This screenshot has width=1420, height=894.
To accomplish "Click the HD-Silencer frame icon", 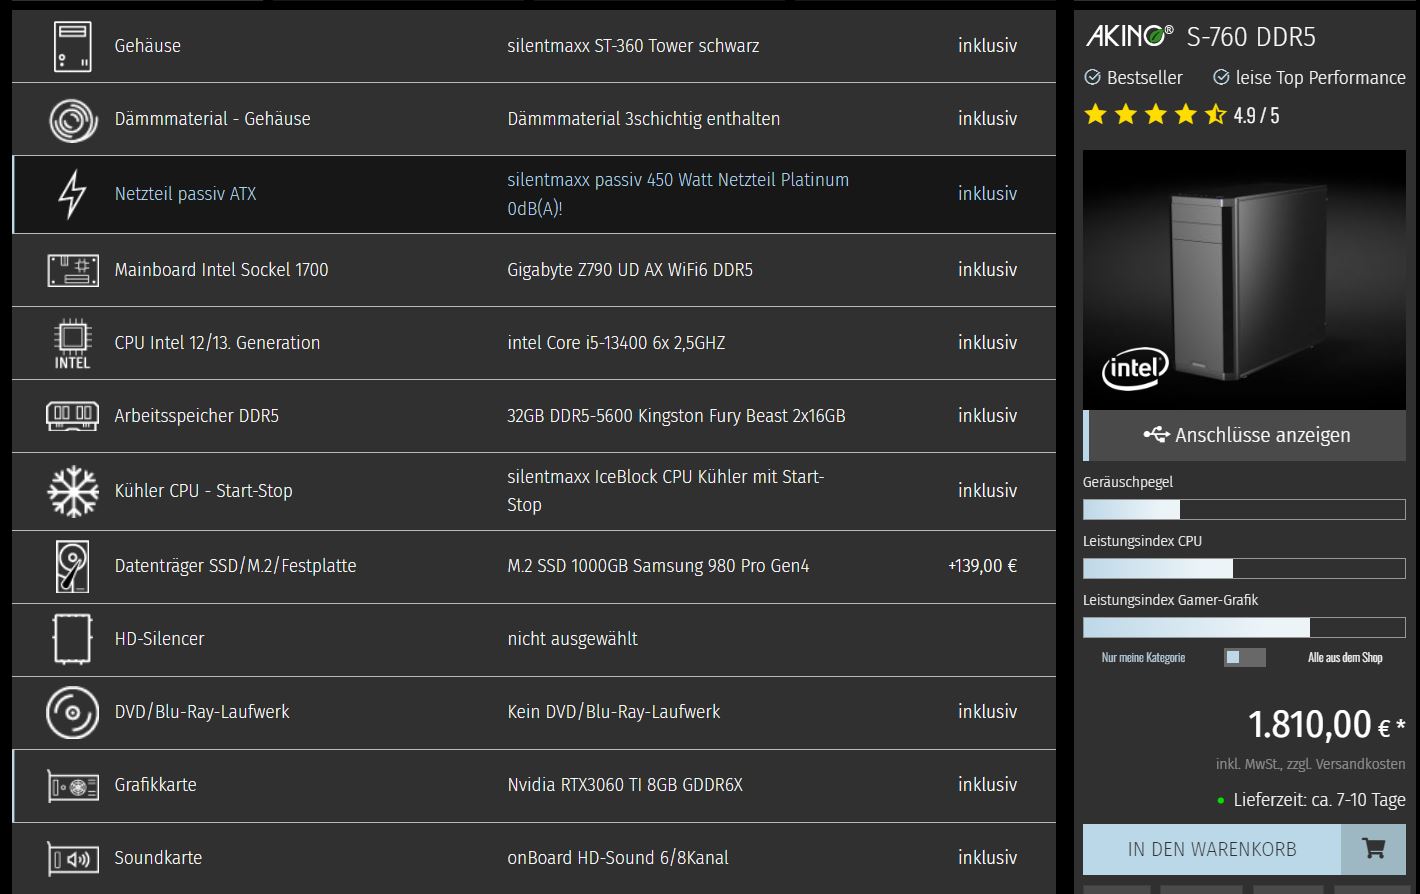I will (72, 639).
